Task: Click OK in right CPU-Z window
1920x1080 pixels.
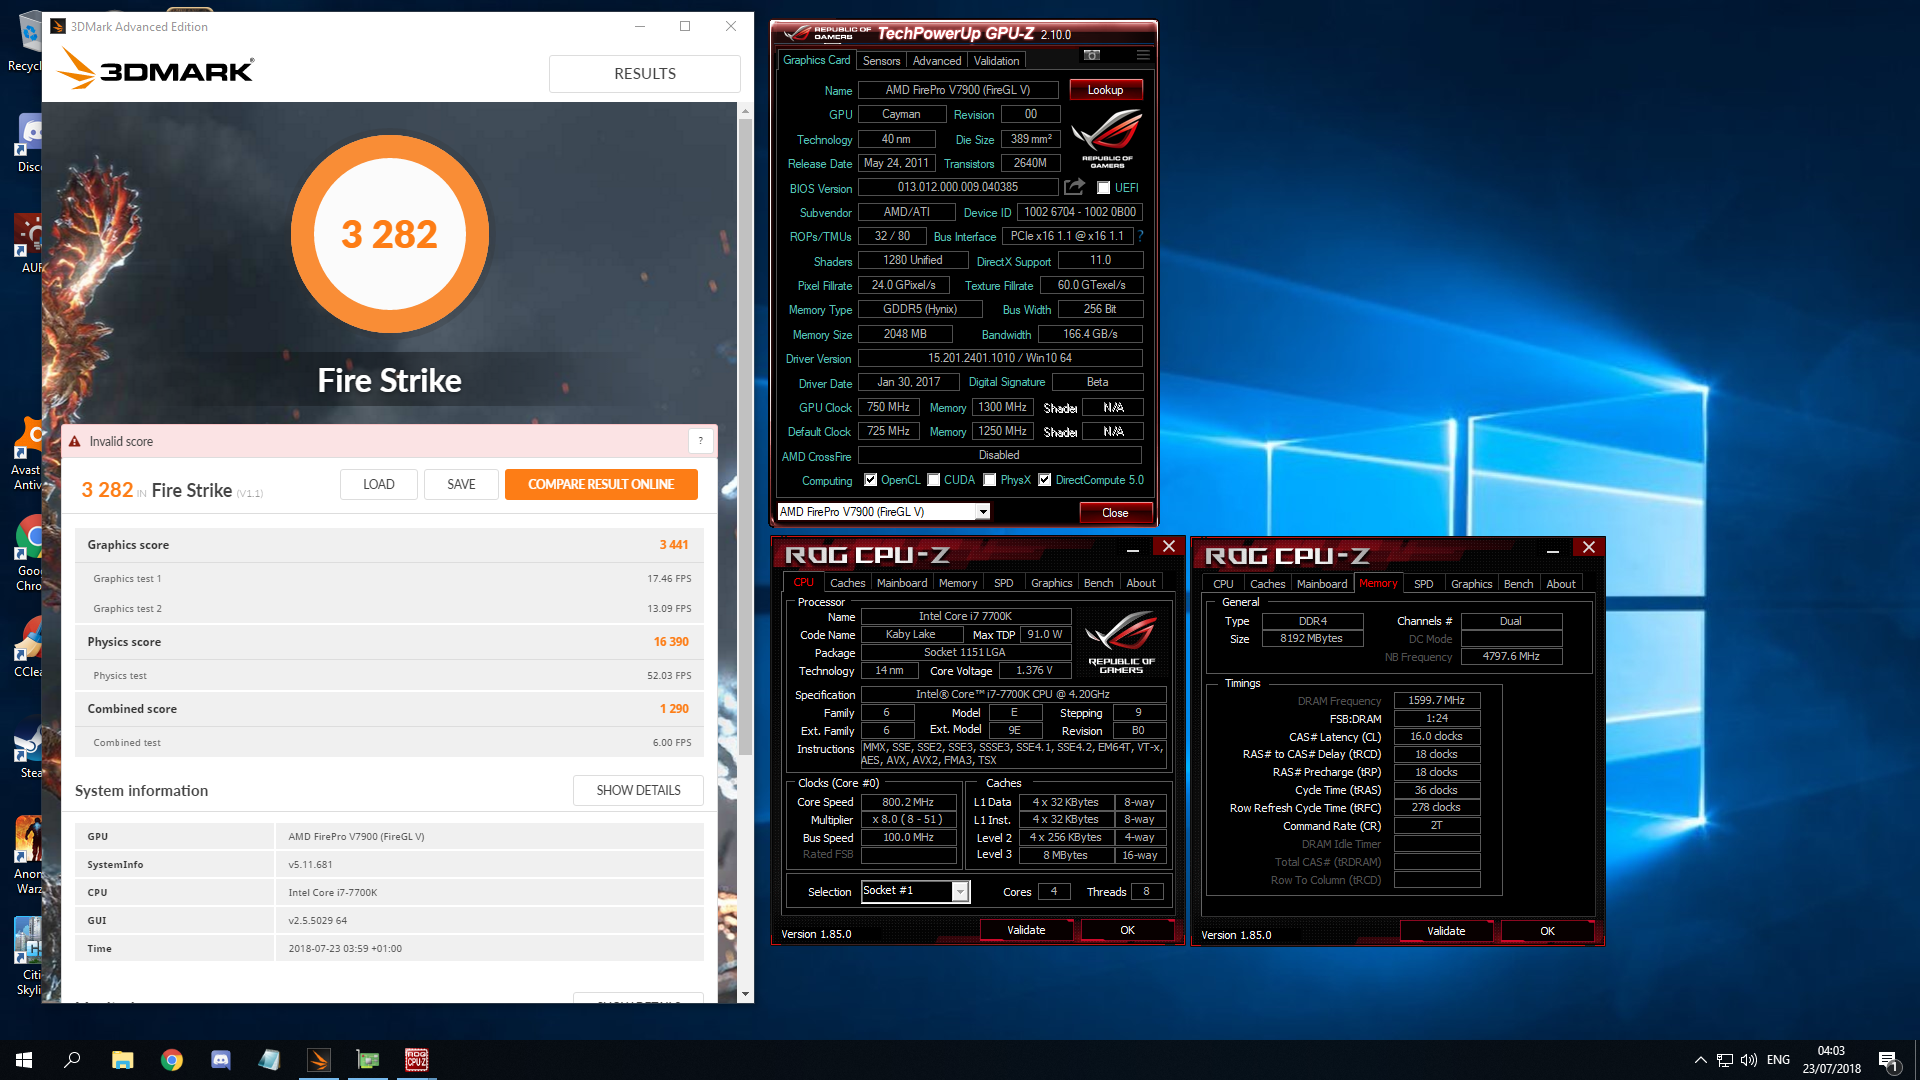Action: 1547,931
